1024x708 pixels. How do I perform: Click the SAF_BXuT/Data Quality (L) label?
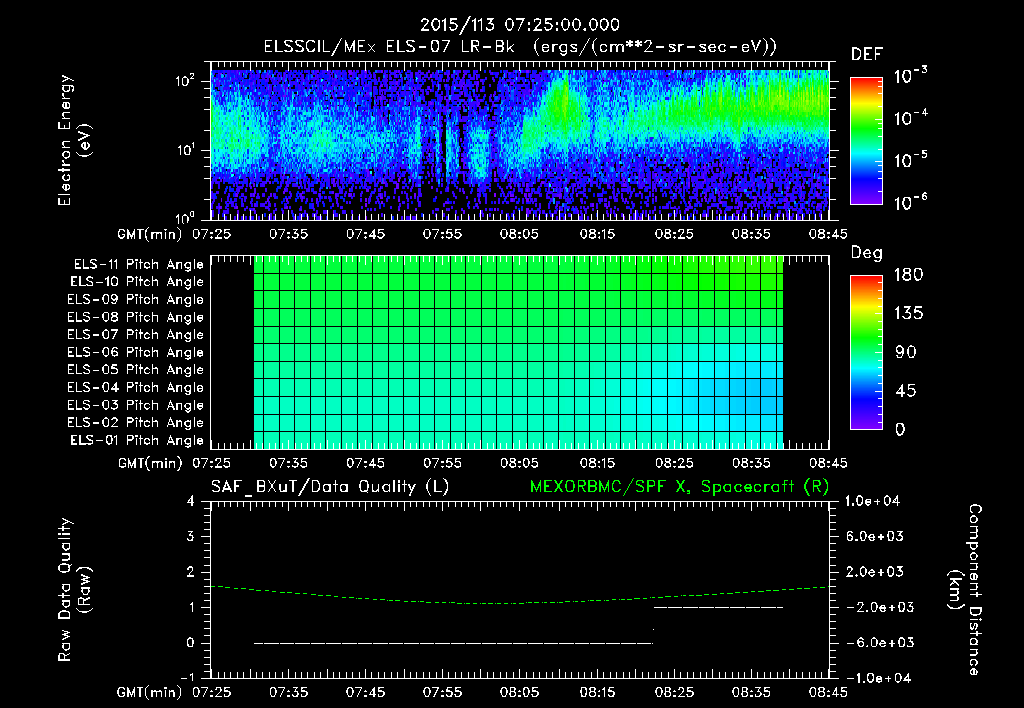point(330,487)
